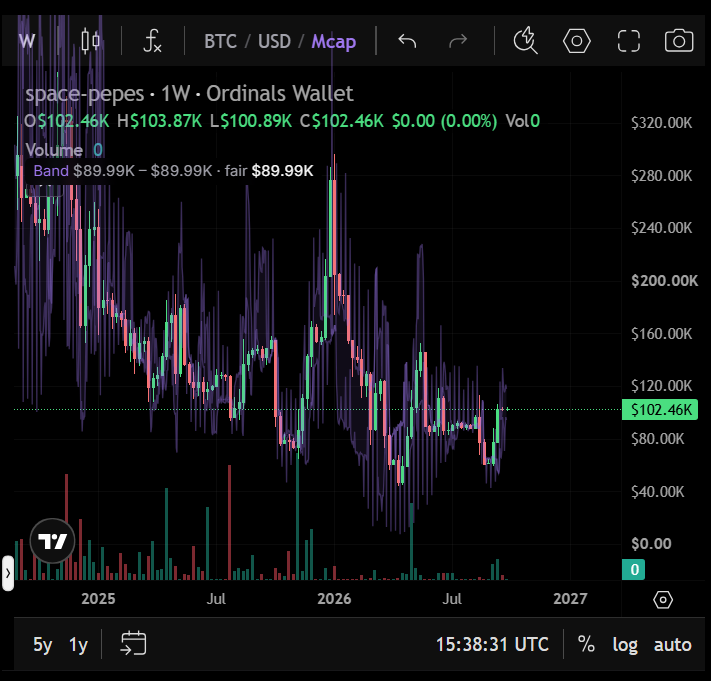The width and height of the screenshot is (711, 681).
Task: Click the Volume indicator label
Action: [54, 150]
